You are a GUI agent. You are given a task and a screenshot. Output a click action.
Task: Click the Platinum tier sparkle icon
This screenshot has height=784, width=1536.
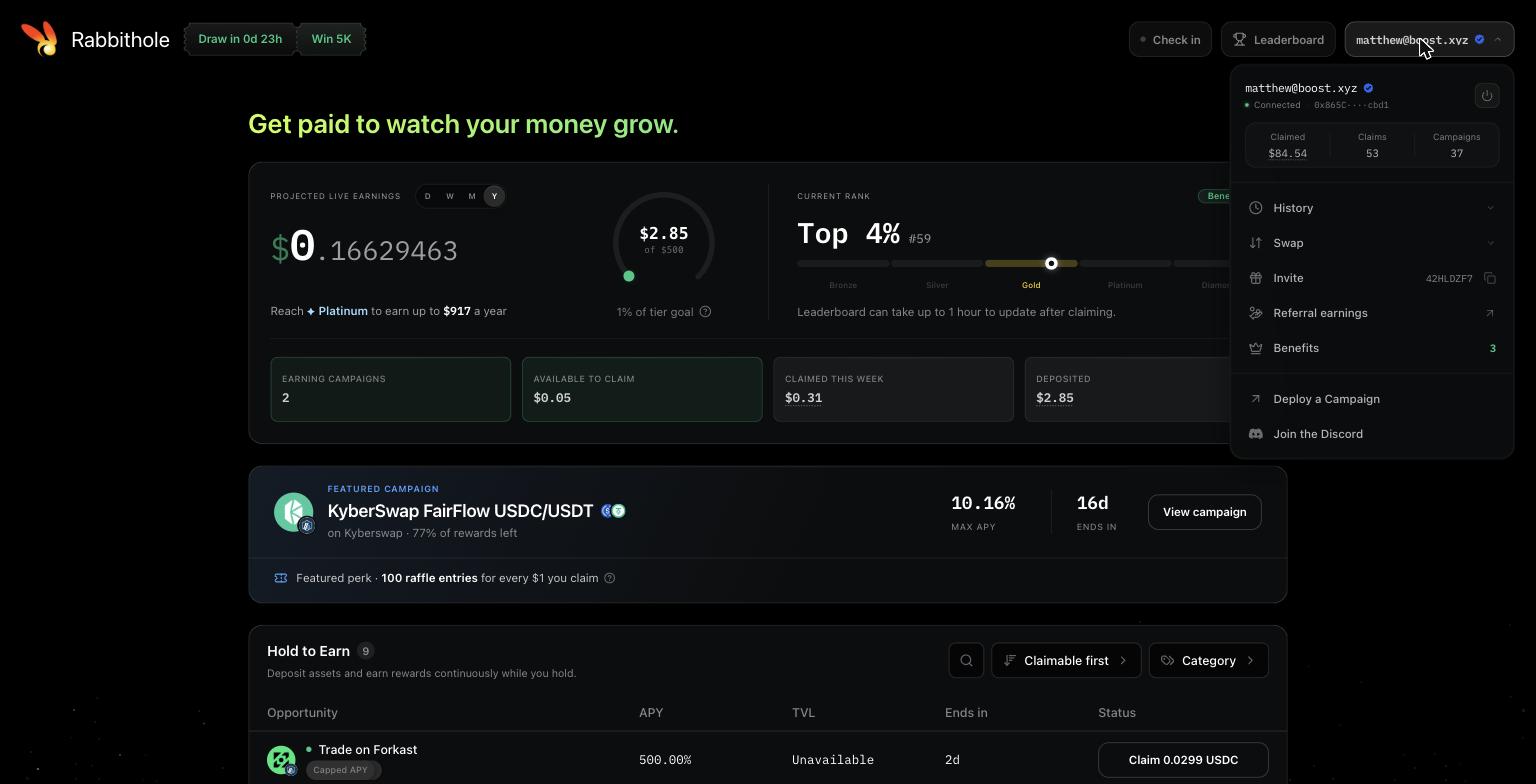pyautogui.click(x=311, y=312)
